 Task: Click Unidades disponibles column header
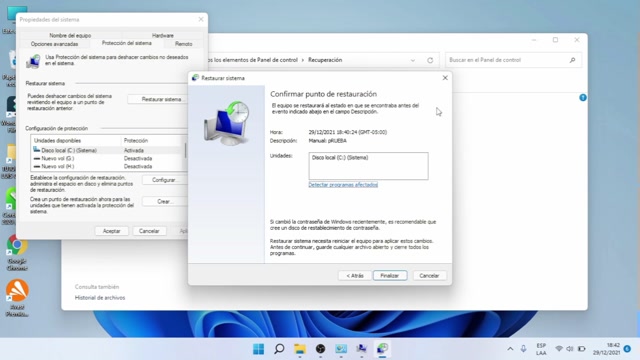coord(76,140)
